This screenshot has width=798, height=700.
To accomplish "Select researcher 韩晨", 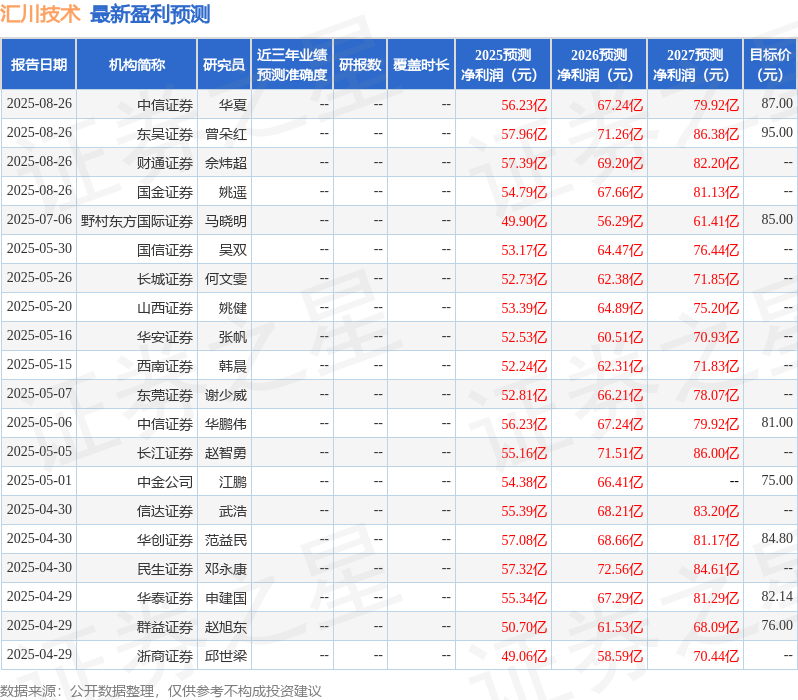I will point(233,367).
